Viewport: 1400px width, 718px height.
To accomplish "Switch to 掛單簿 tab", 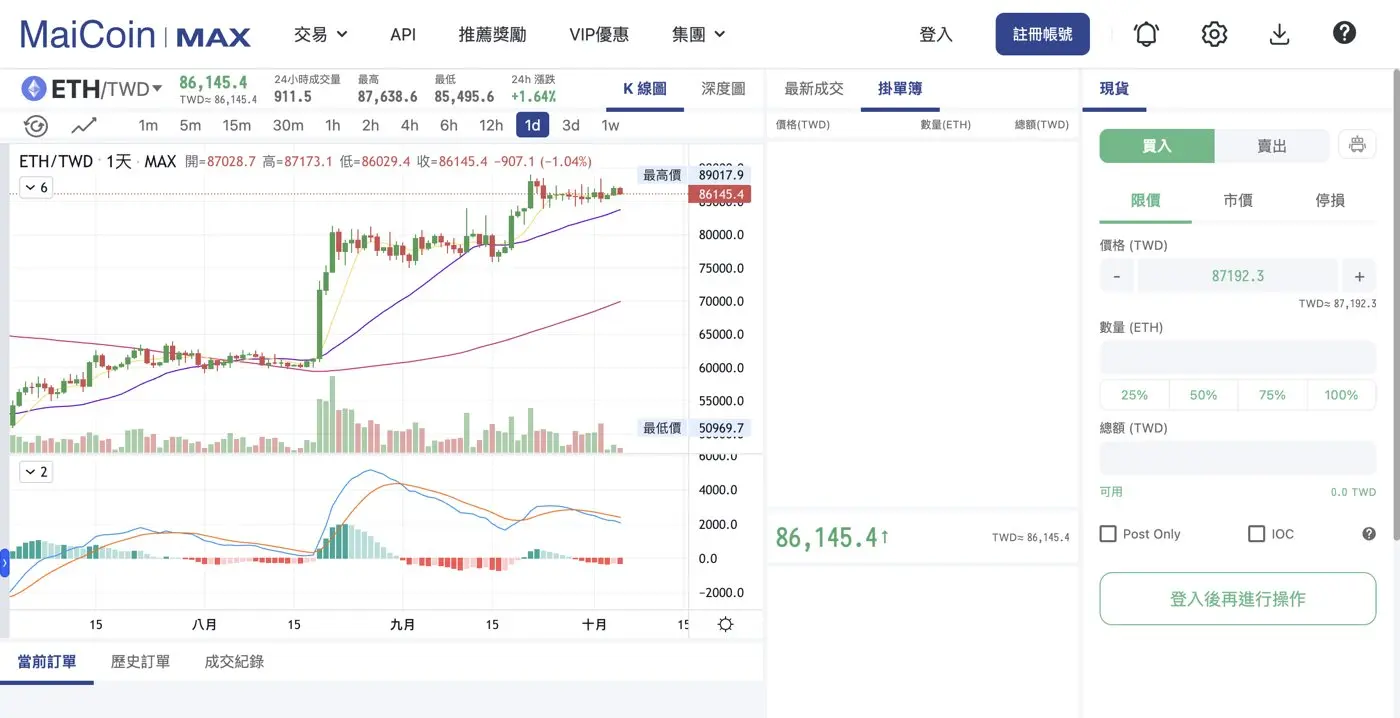I will coord(900,89).
